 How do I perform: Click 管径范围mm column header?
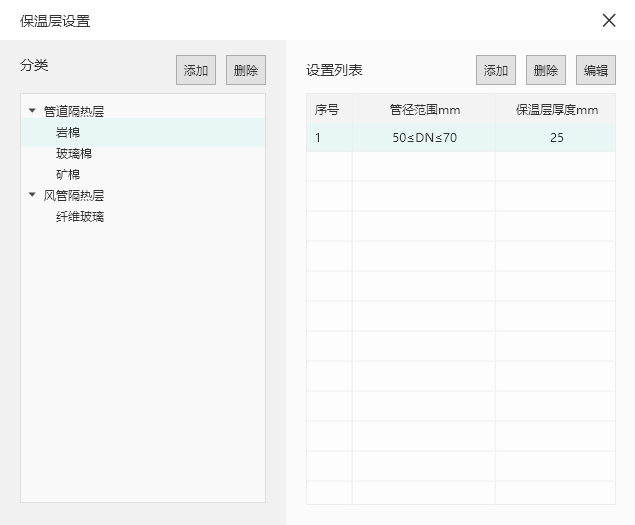(x=424, y=109)
